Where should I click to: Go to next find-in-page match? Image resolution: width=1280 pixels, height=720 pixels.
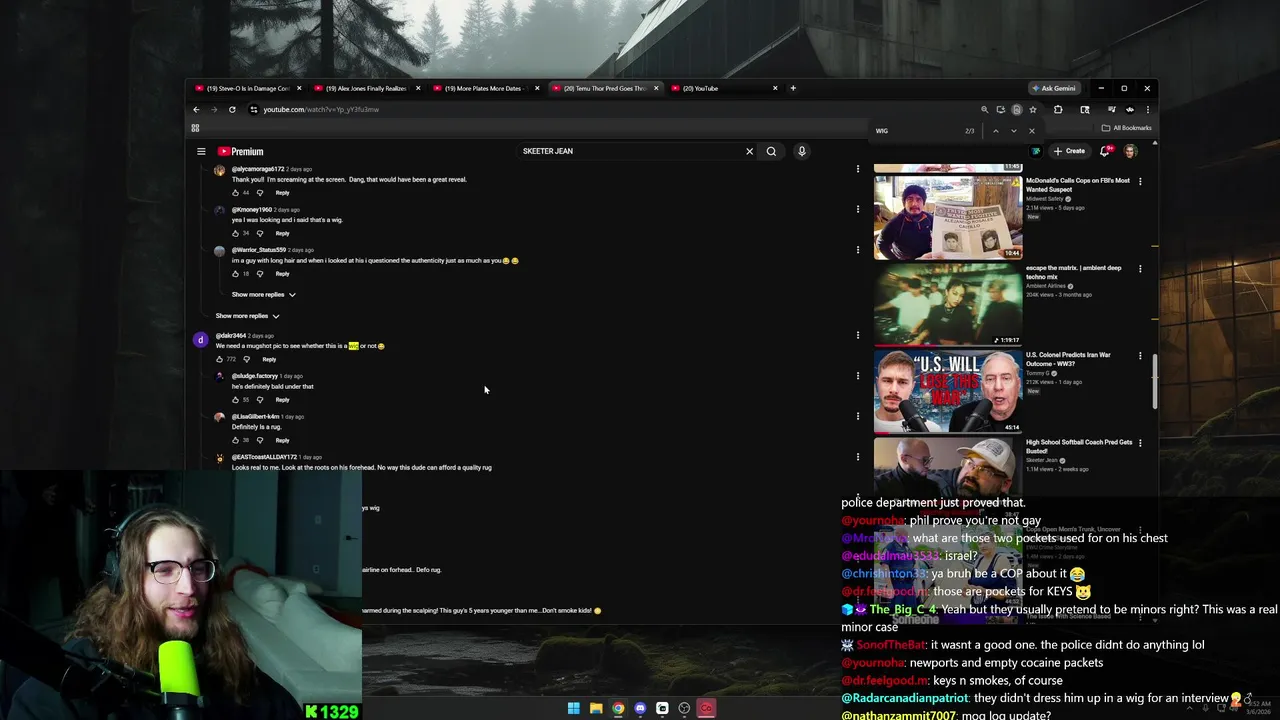click(1013, 131)
